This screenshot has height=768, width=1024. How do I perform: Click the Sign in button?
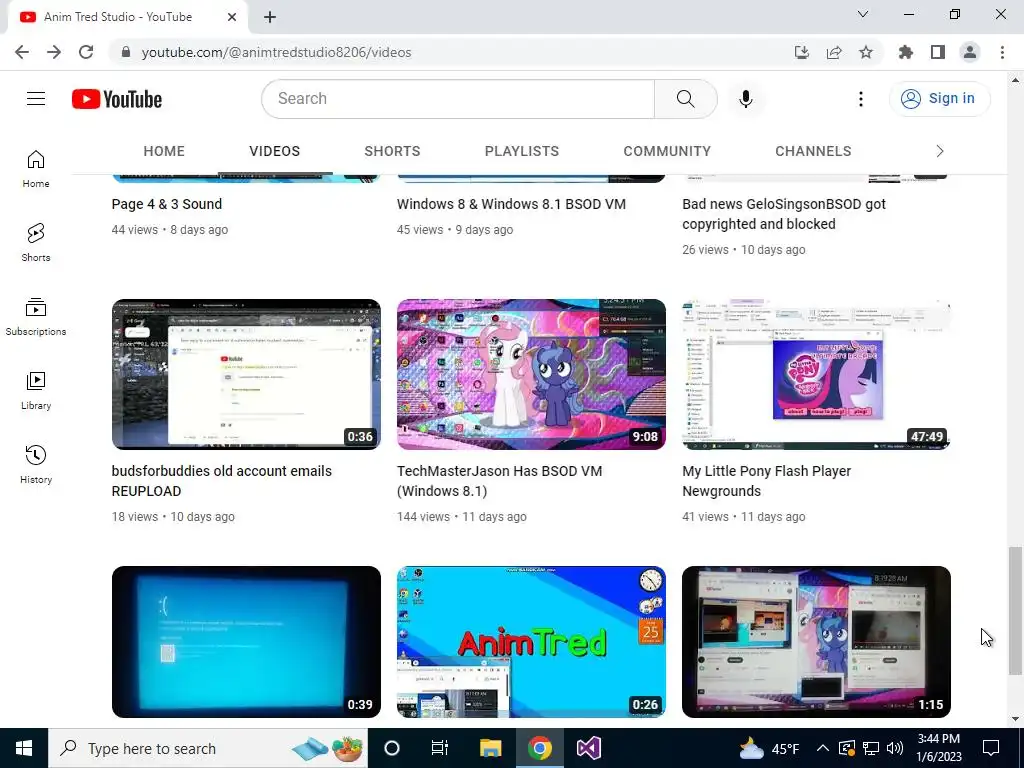pos(939,99)
